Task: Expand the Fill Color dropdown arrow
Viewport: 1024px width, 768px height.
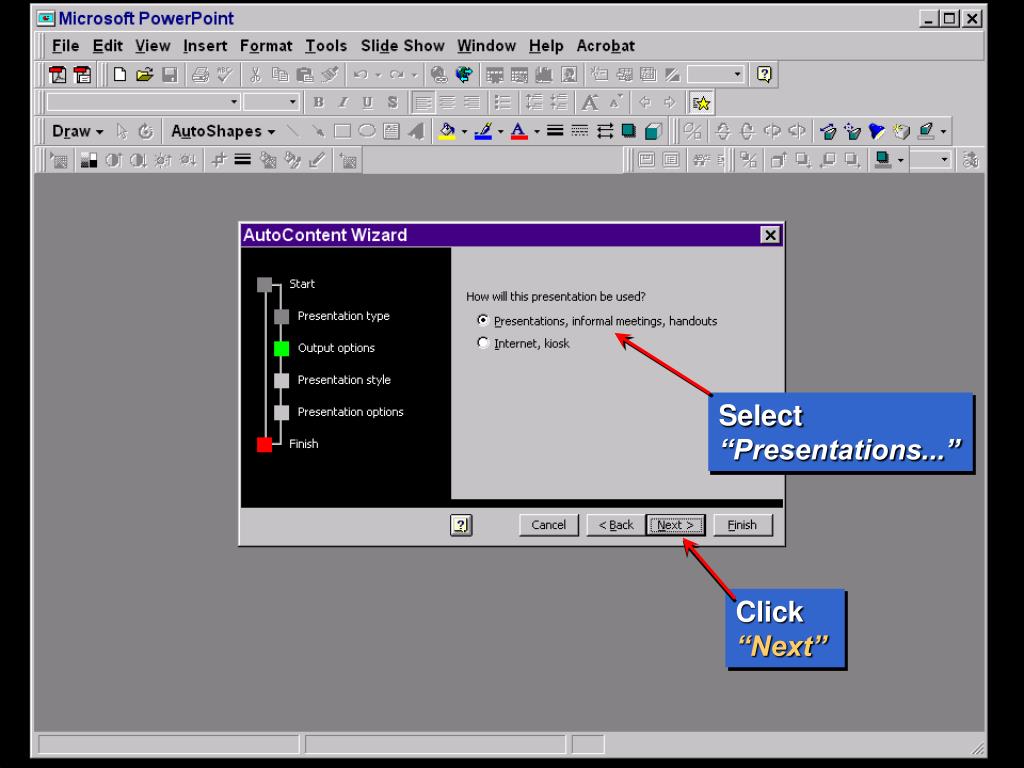Action: pyautogui.click(x=464, y=131)
